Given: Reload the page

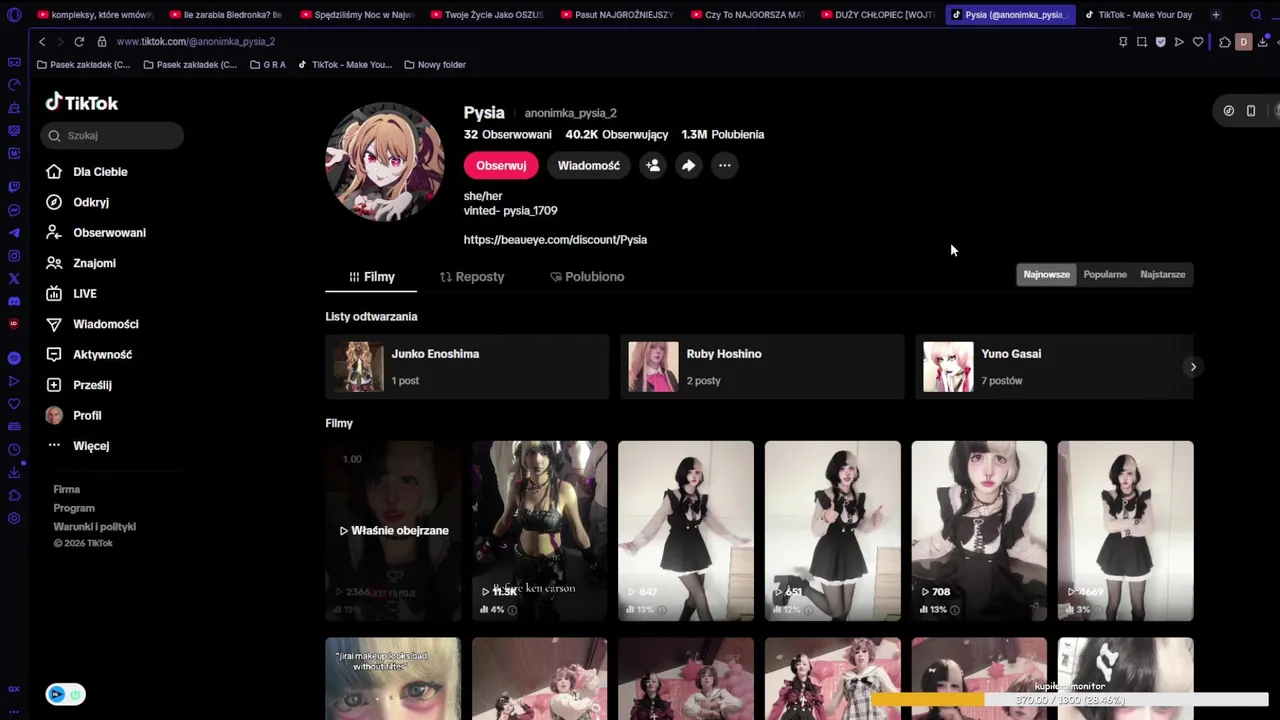Looking at the screenshot, I should (79, 41).
